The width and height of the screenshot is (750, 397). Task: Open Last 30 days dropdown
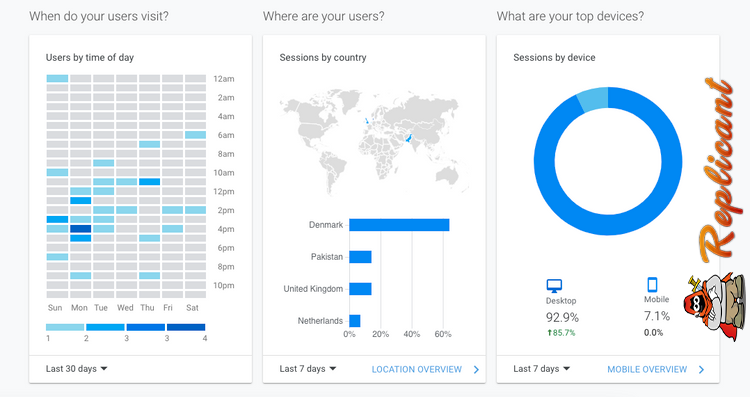pos(76,369)
